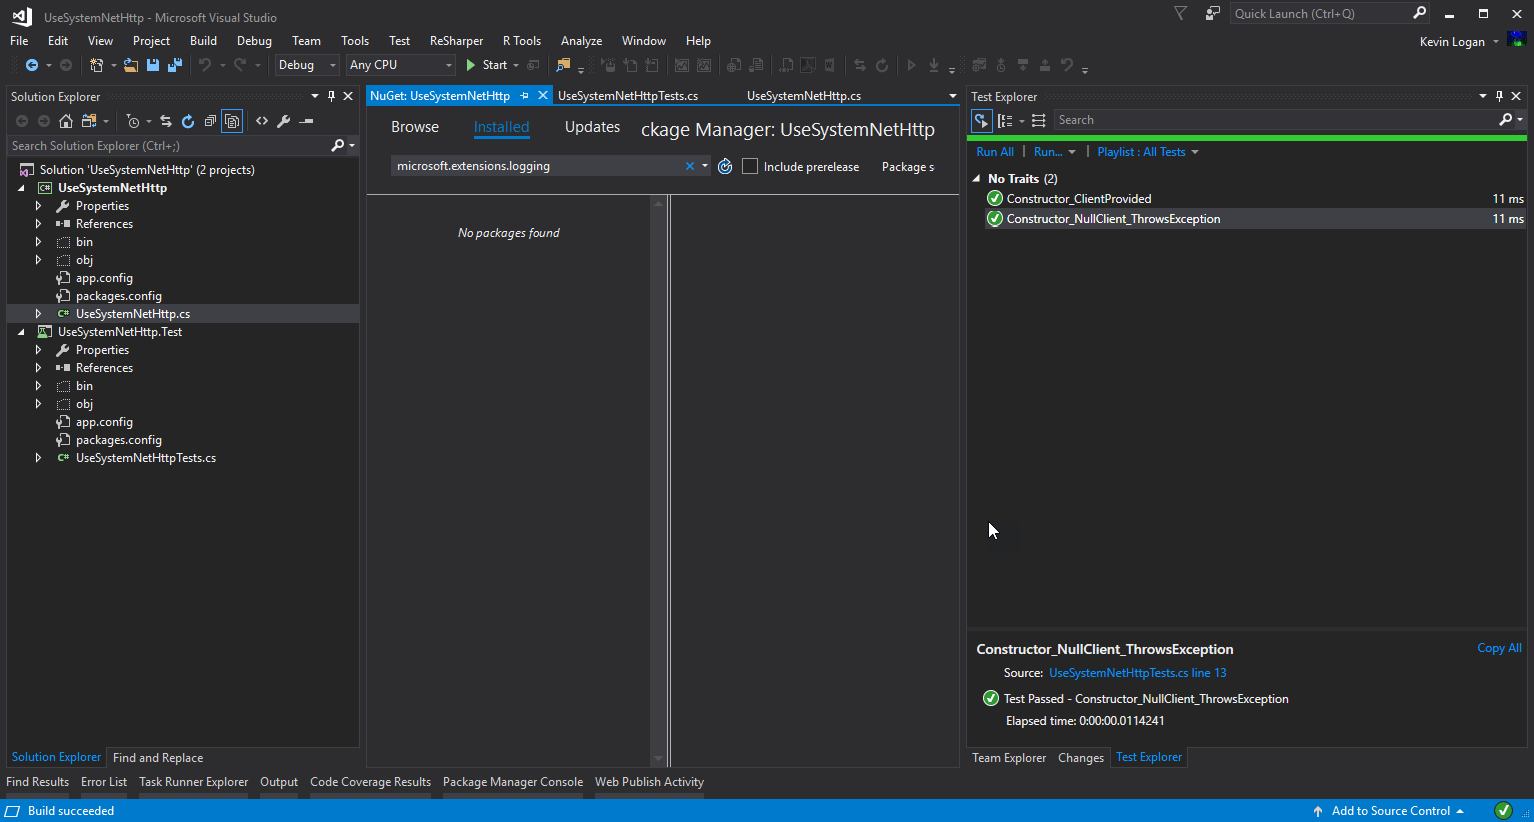Viewport: 1534px width, 822px height.
Task: Click Collapse All icon in Solution Explorer
Action: [210, 121]
